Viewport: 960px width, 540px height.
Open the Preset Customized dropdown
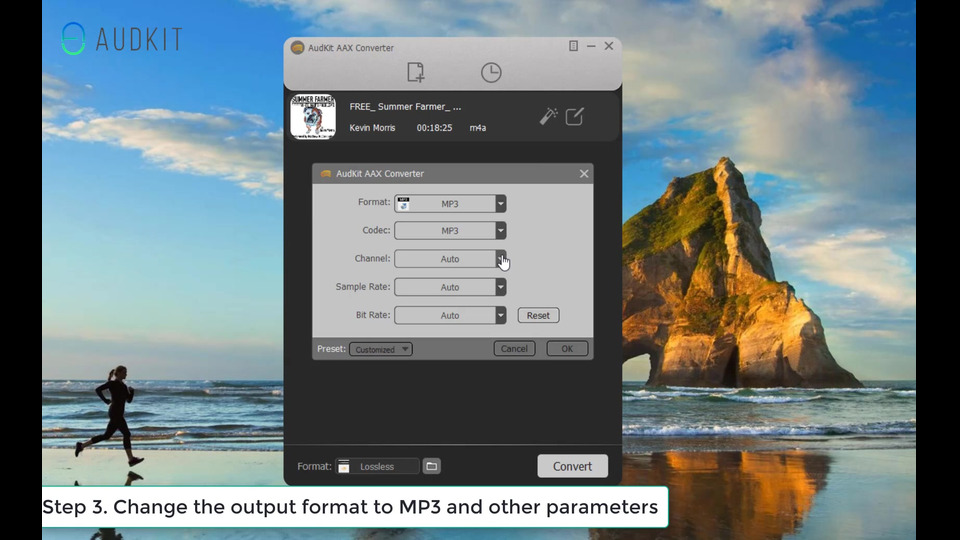(381, 349)
